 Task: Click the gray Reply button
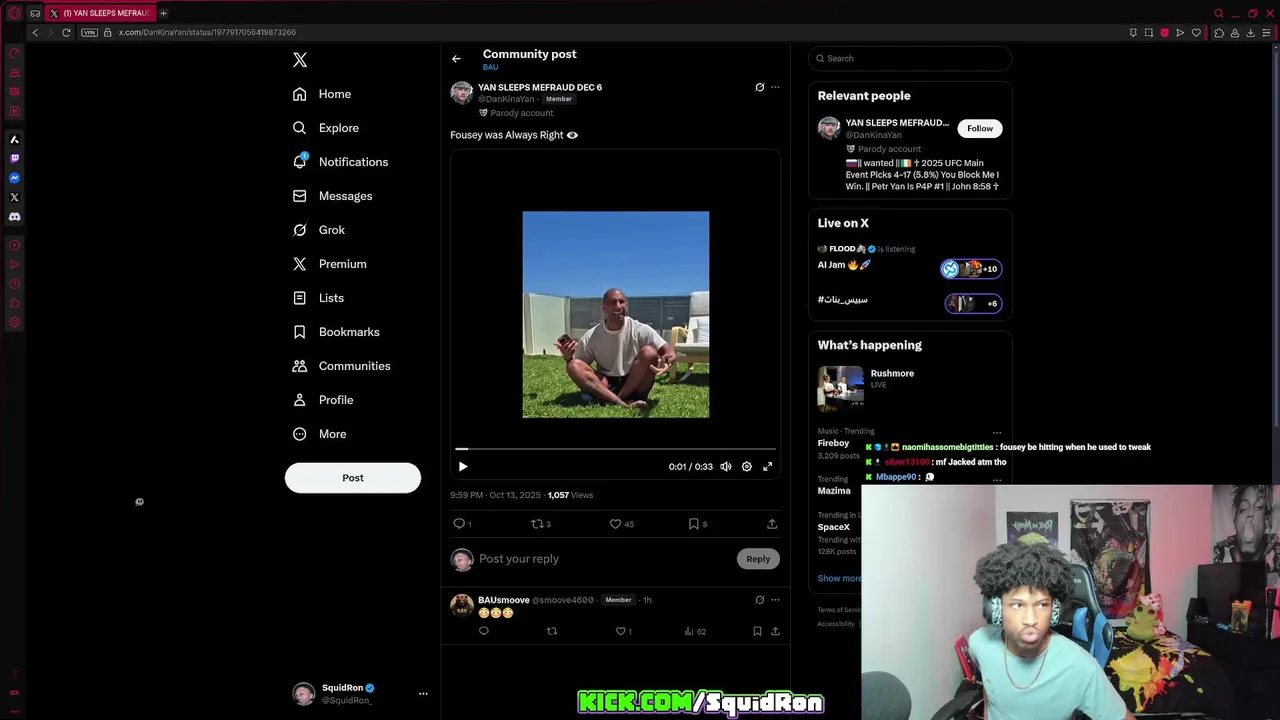[758, 559]
